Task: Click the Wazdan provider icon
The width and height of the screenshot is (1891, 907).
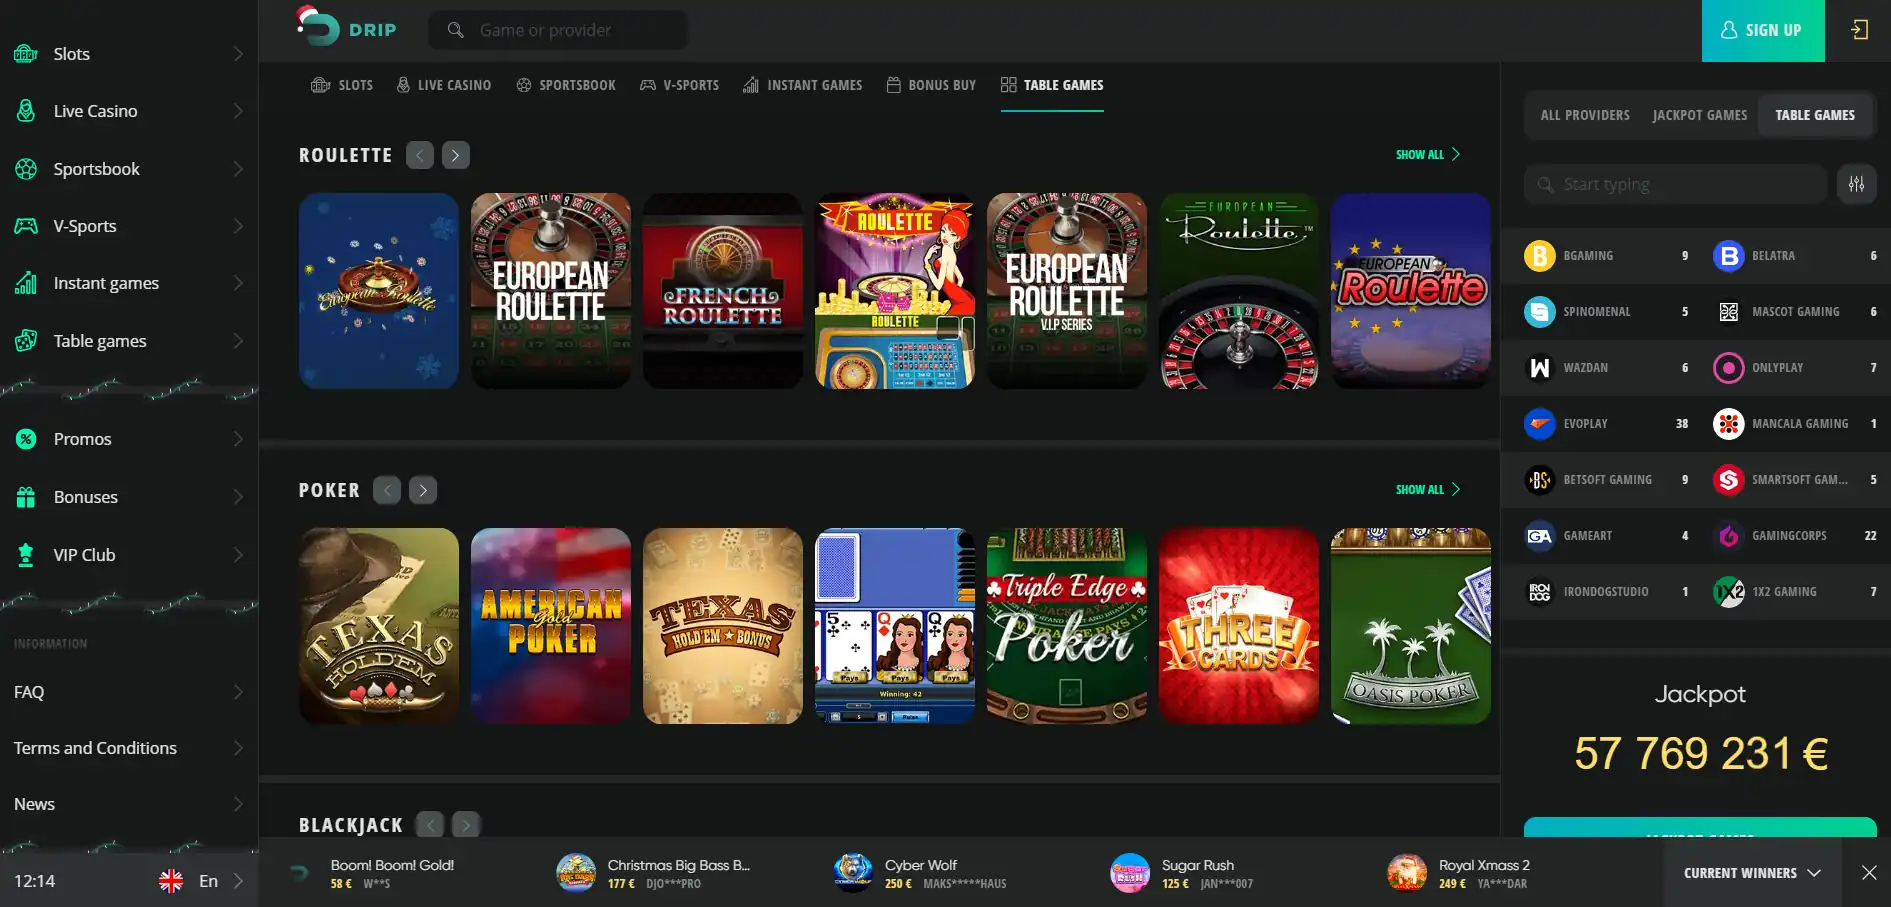Action: pyautogui.click(x=1539, y=368)
